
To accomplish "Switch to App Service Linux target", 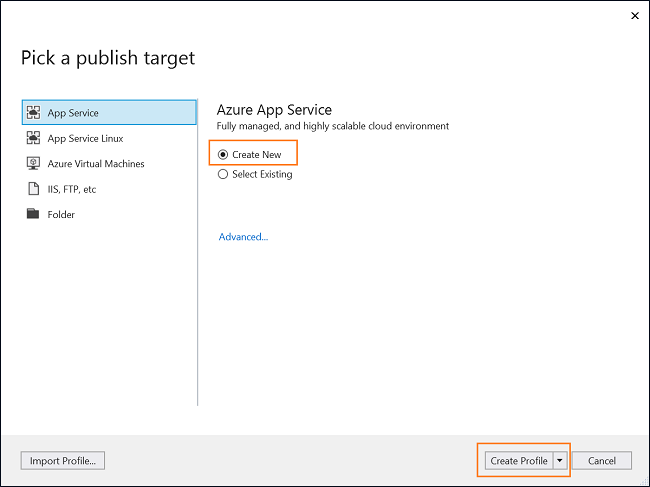I will 85,138.
